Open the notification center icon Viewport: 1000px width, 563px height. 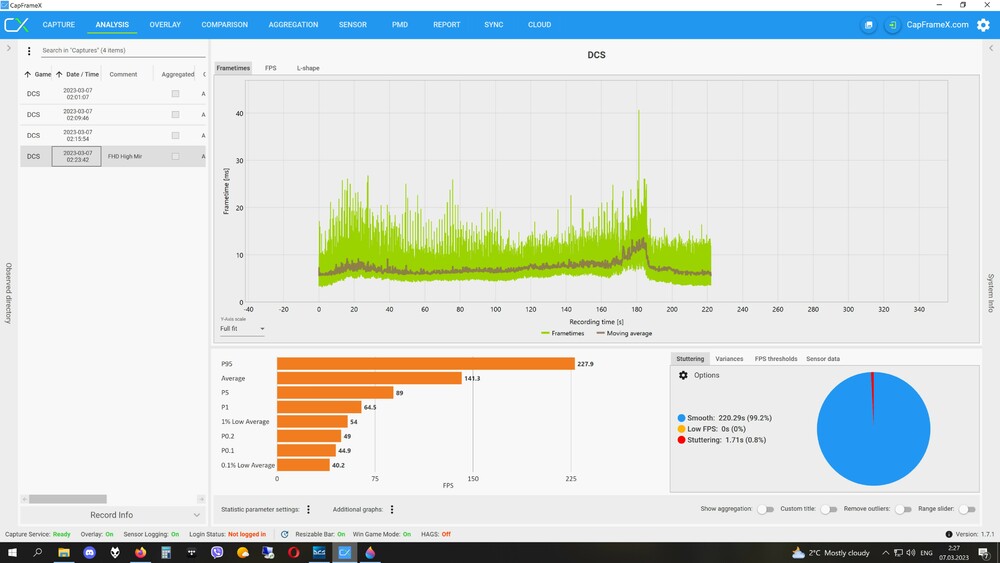(985, 553)
